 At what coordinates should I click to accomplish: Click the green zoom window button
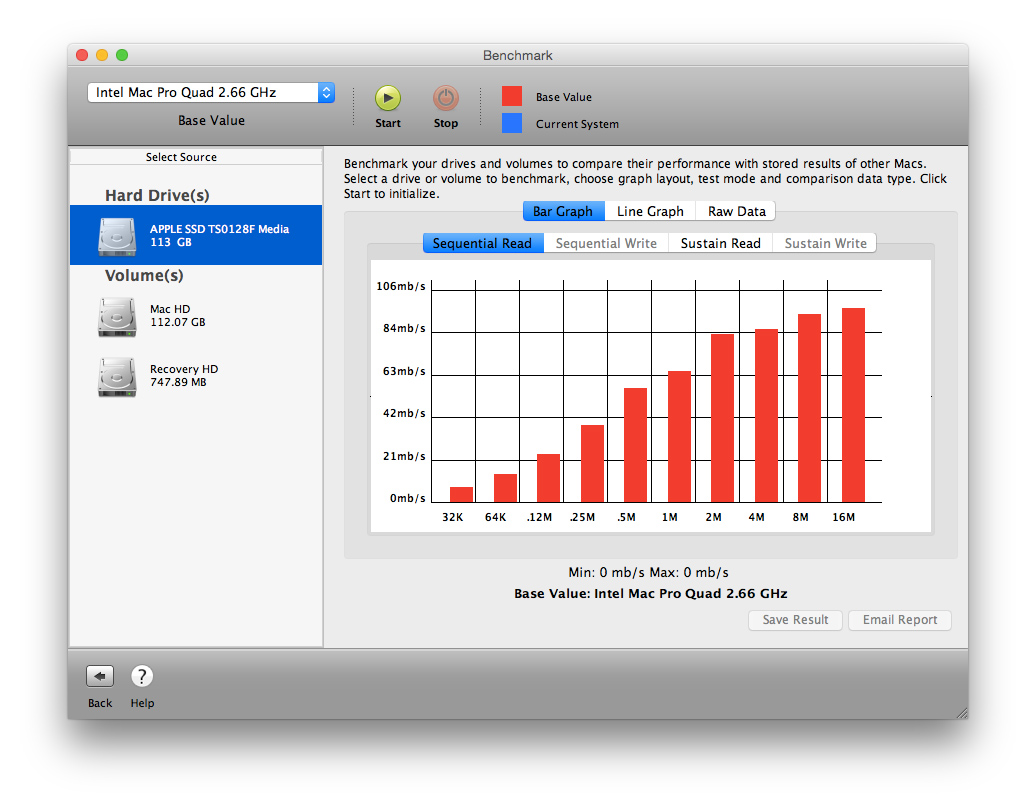(122, 55)
